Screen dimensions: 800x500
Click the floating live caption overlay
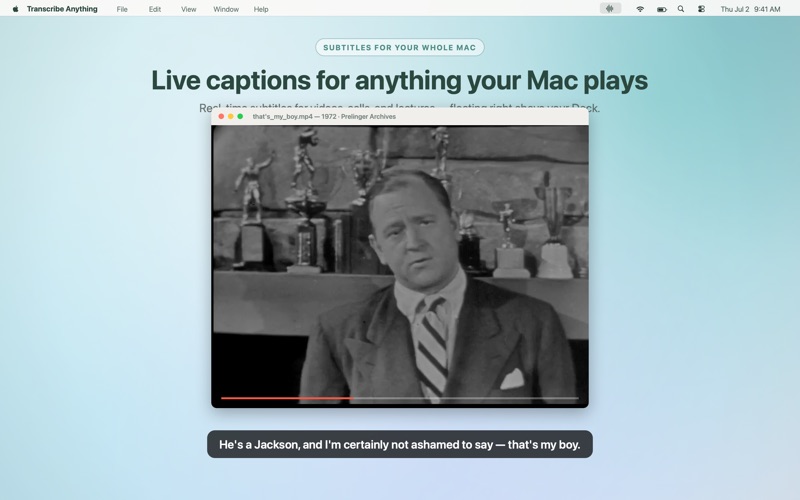pyautogui.click(x=400, y=444)
